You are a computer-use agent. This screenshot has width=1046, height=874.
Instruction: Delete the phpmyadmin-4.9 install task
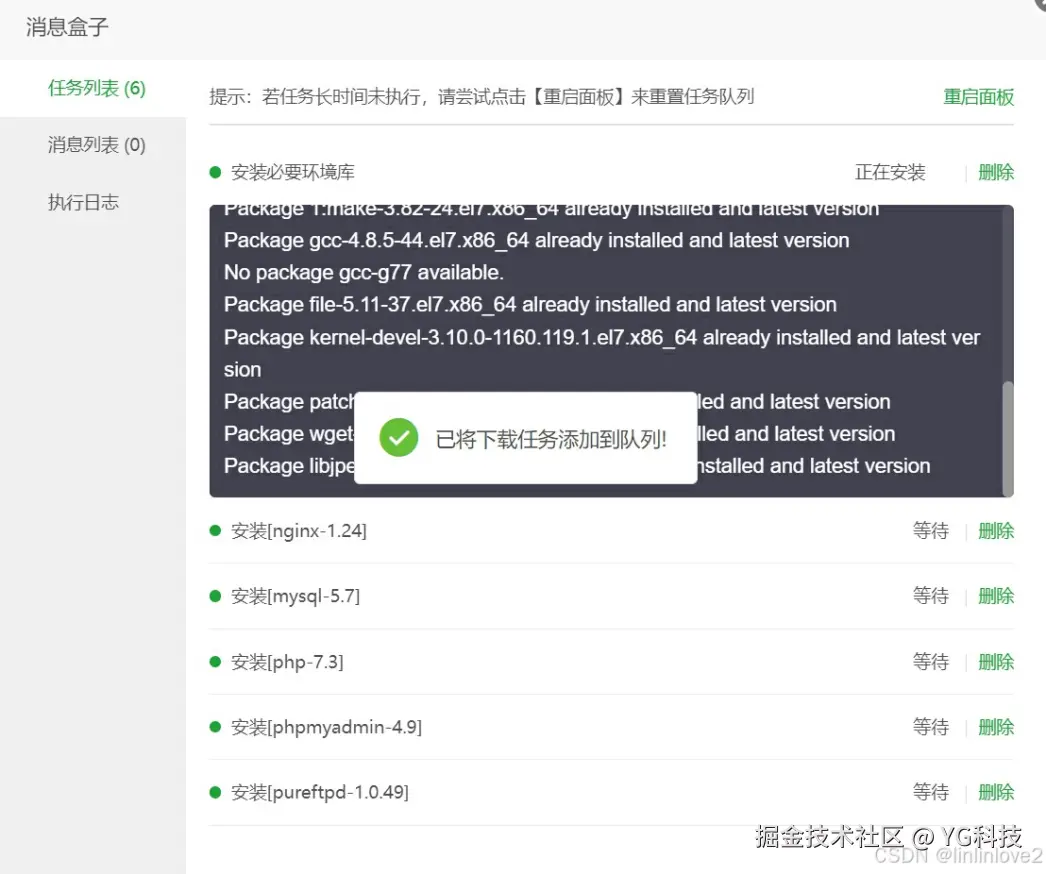(x=996, y=727)
